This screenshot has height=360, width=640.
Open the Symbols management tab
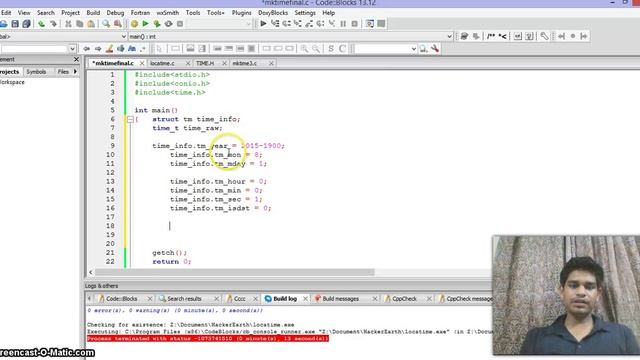click(x=36, y=71)
